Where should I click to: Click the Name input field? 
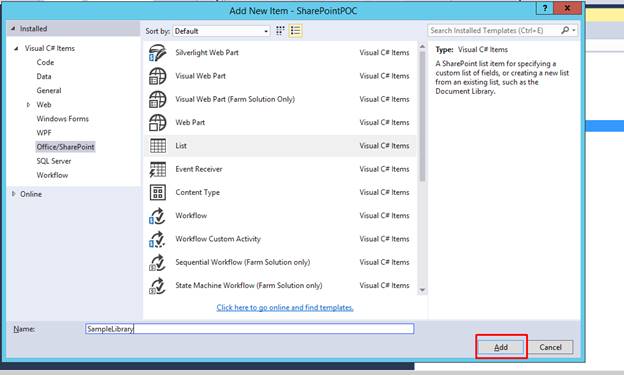point(250,329)
